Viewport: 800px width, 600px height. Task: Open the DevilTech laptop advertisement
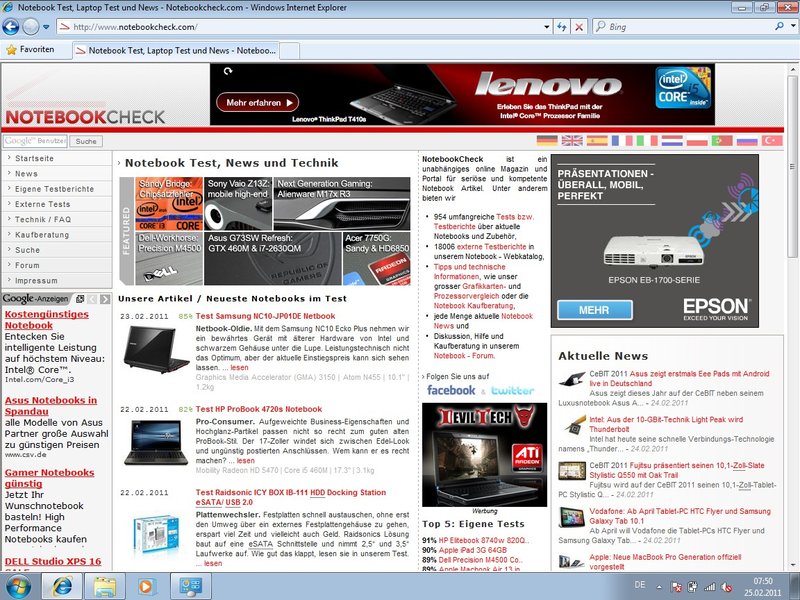(484, 455)
